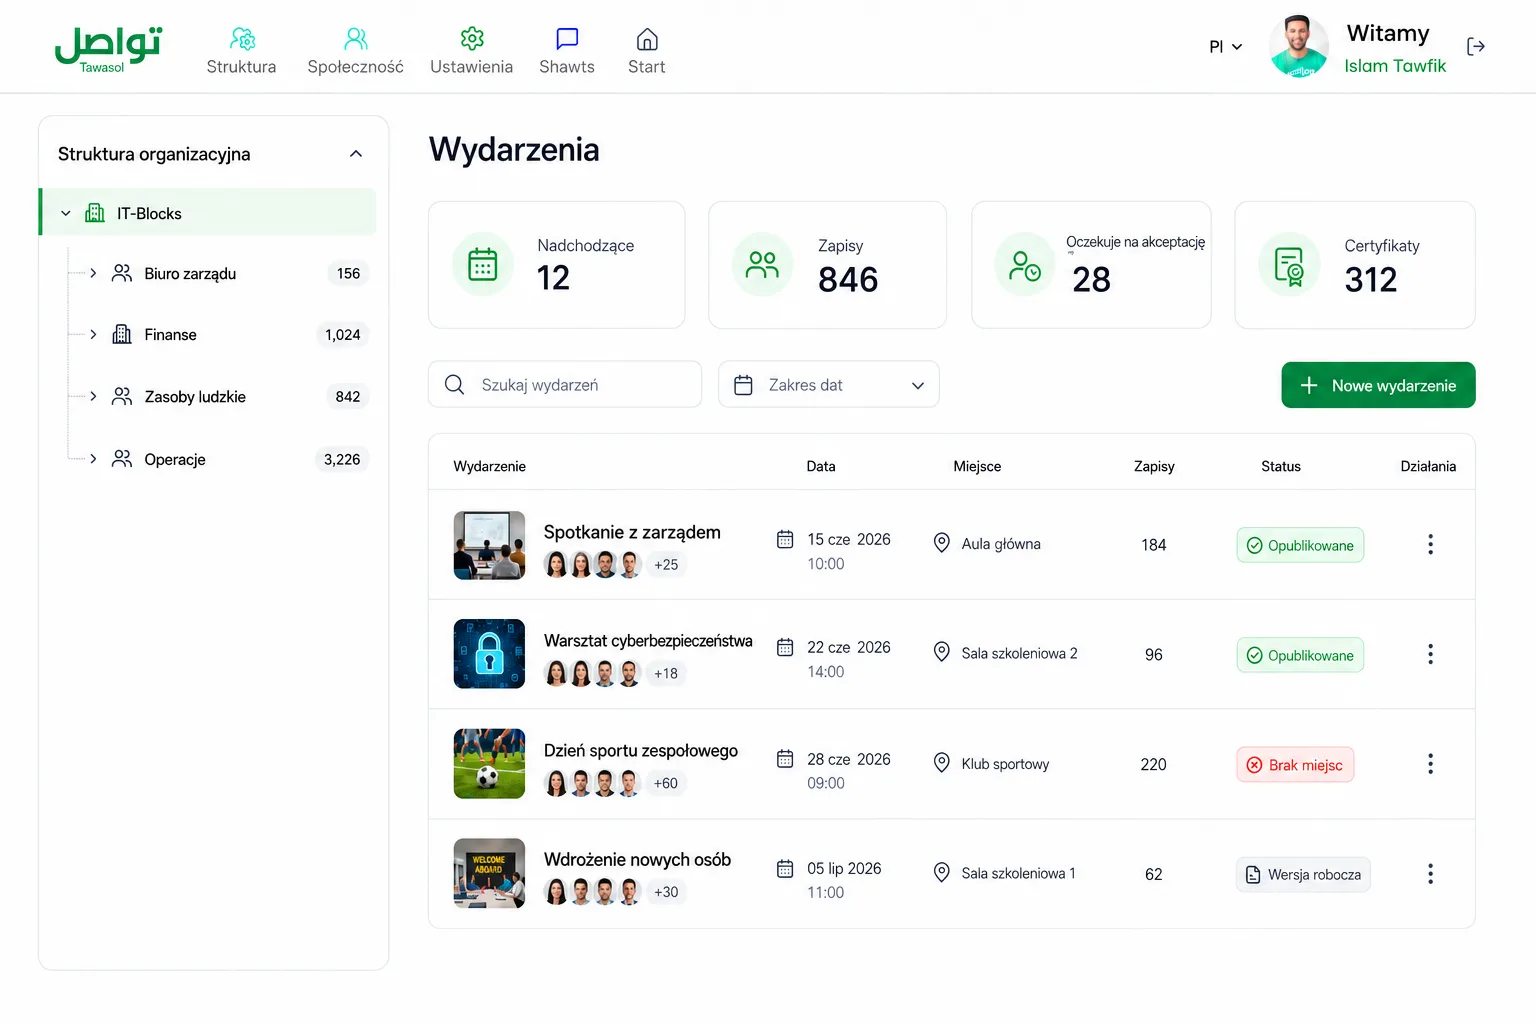This screenshot has height=1024, width=1536.
Task: Collapse the Struktura organizacyjna panel
Action: pos(356,154)
